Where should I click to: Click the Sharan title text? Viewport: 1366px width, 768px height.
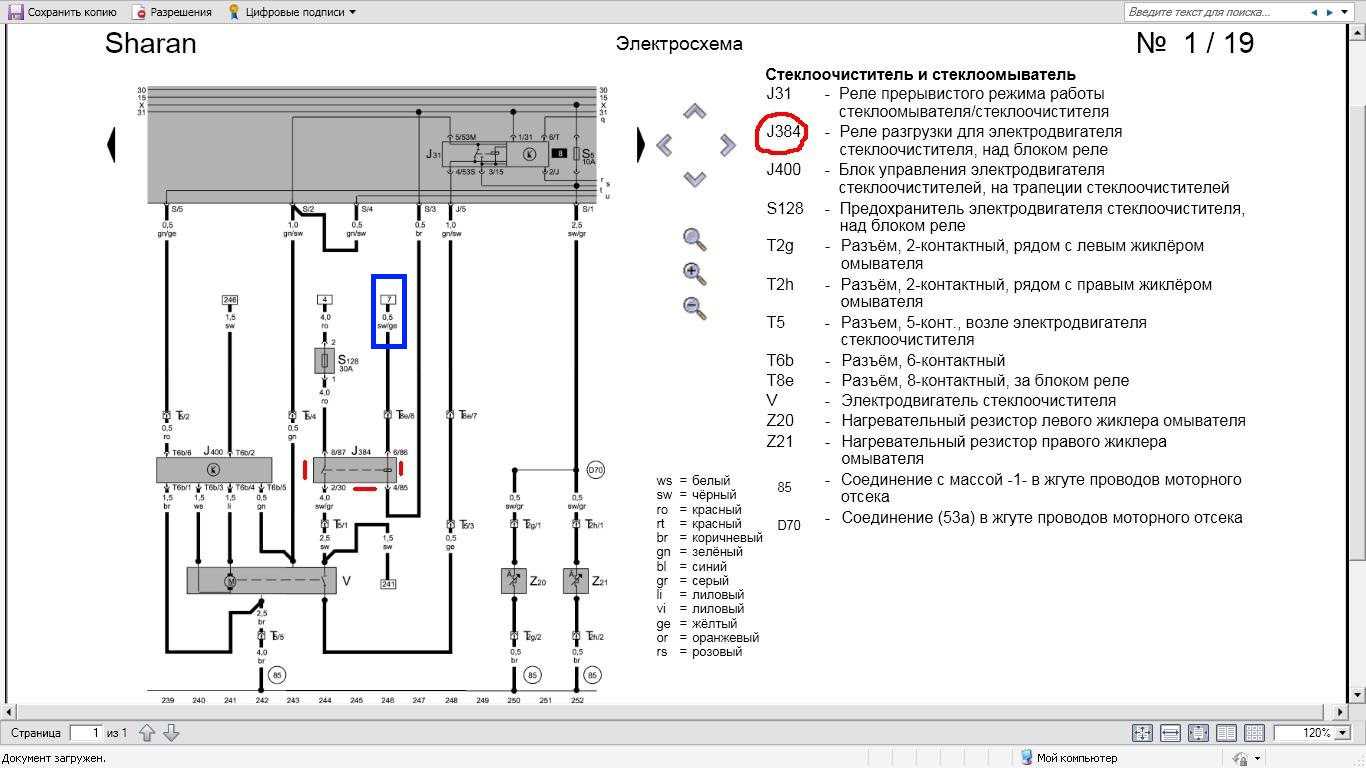click(151, 44)
